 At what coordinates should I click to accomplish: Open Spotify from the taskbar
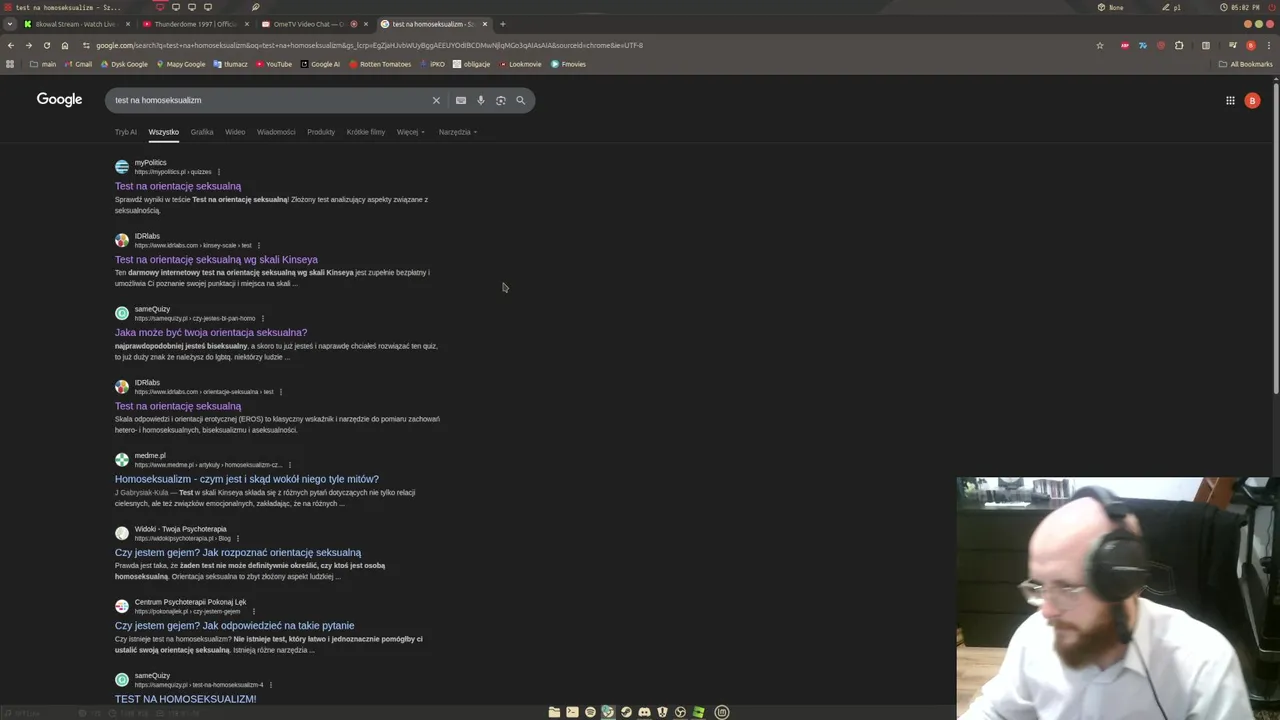click(590, 712)
